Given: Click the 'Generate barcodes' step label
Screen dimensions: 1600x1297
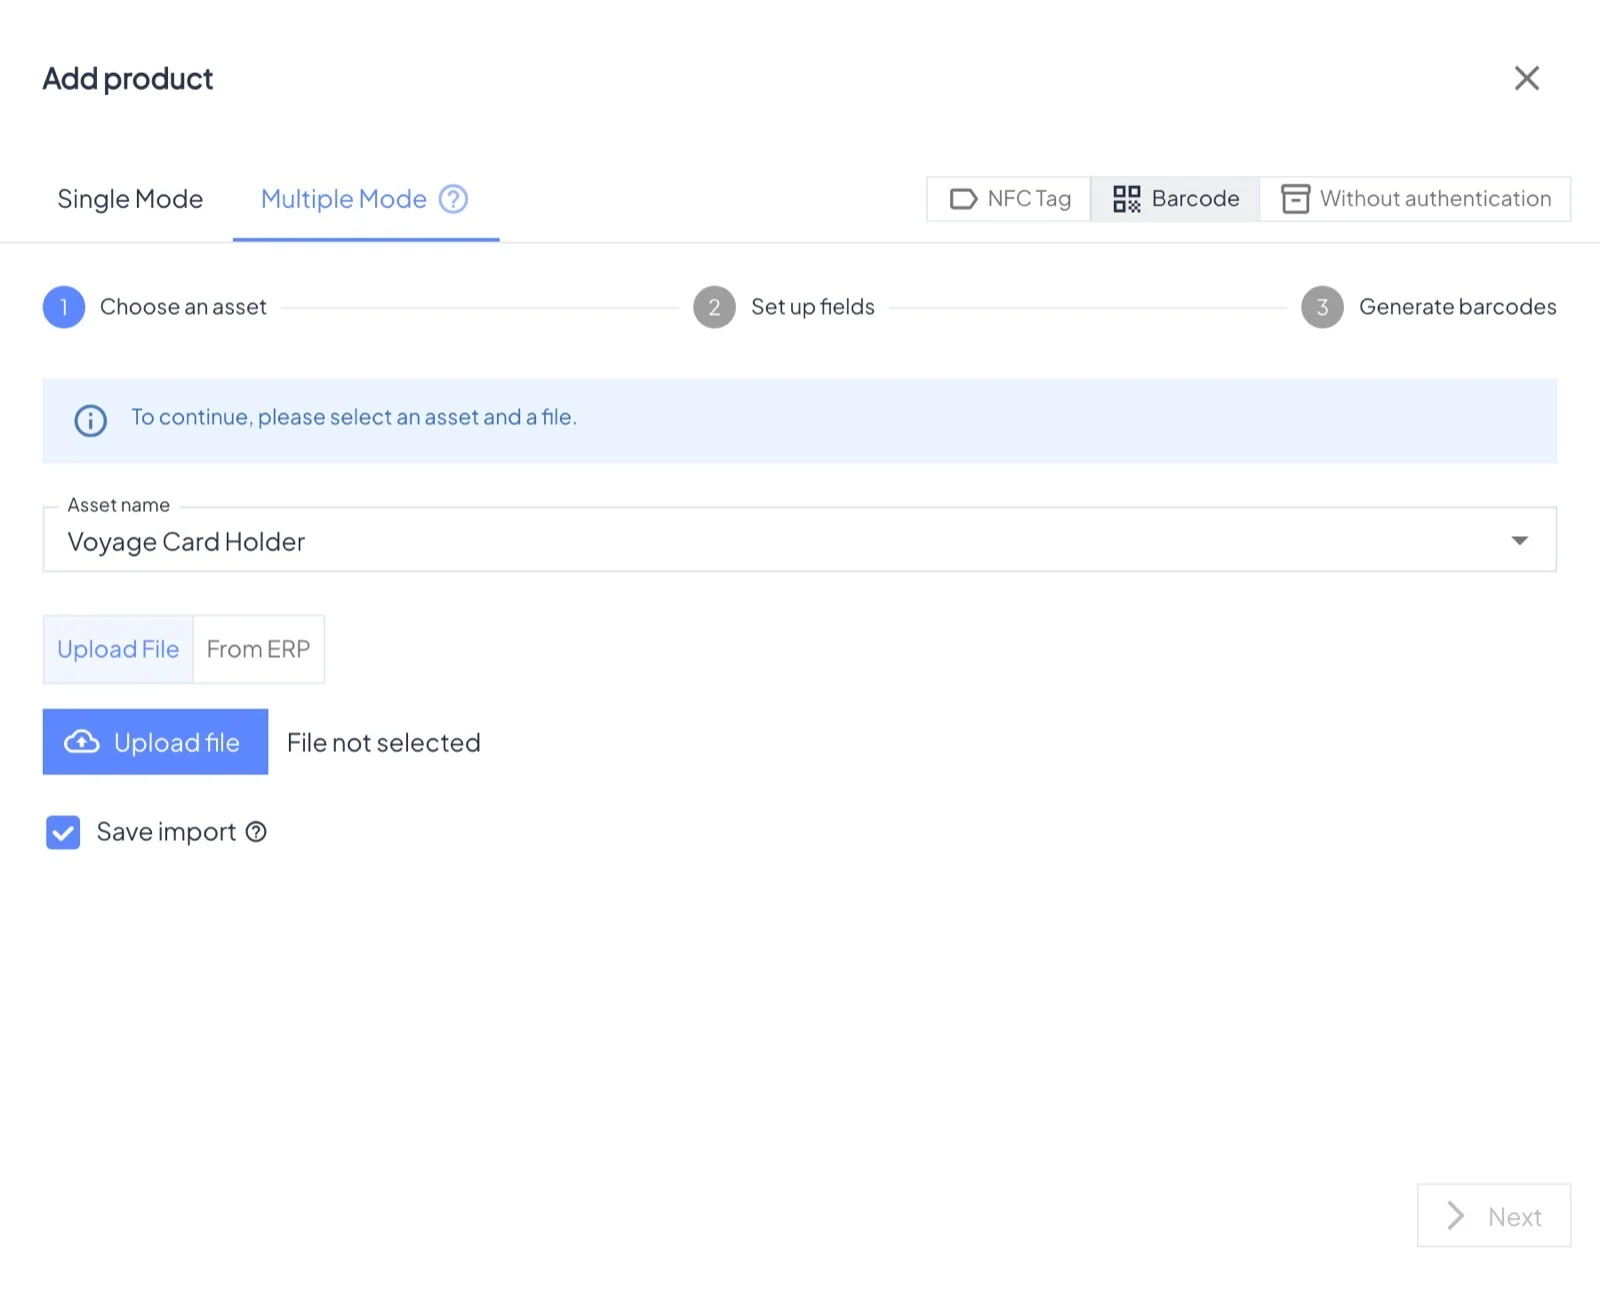Looking at the screenshot, I should point(1458,307).
